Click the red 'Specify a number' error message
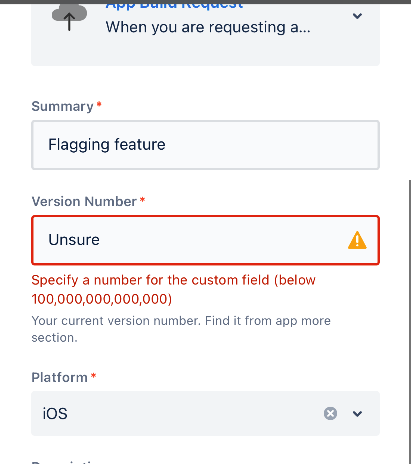The height and width of the screenshot is (464, 411). tap(173, 289)
